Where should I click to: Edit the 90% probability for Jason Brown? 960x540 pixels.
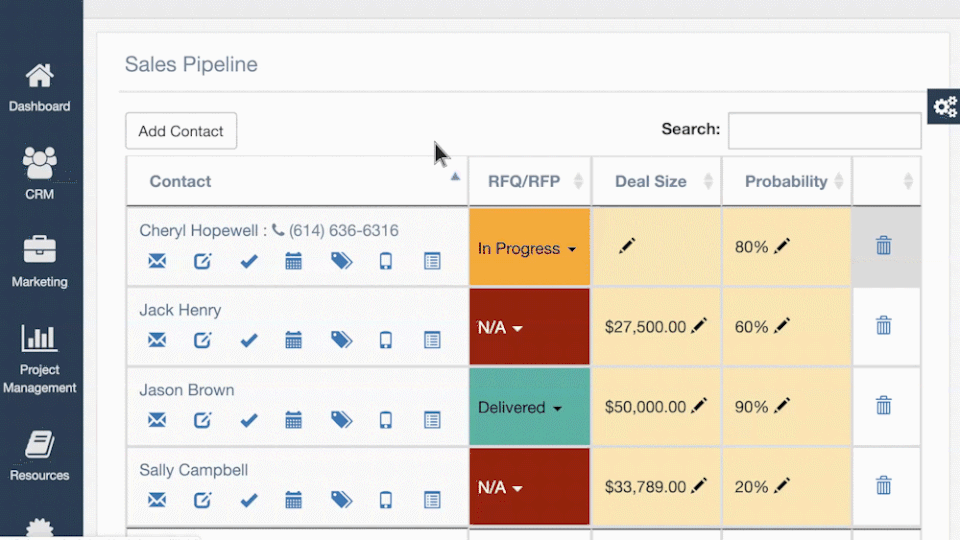pyautogui.click(x=782, y=406)
